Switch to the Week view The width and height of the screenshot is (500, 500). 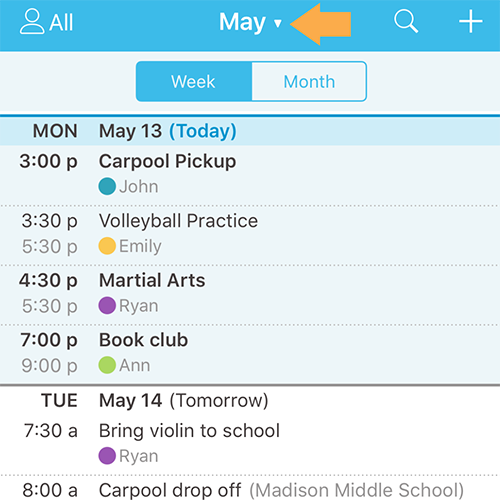pos(194,81)
